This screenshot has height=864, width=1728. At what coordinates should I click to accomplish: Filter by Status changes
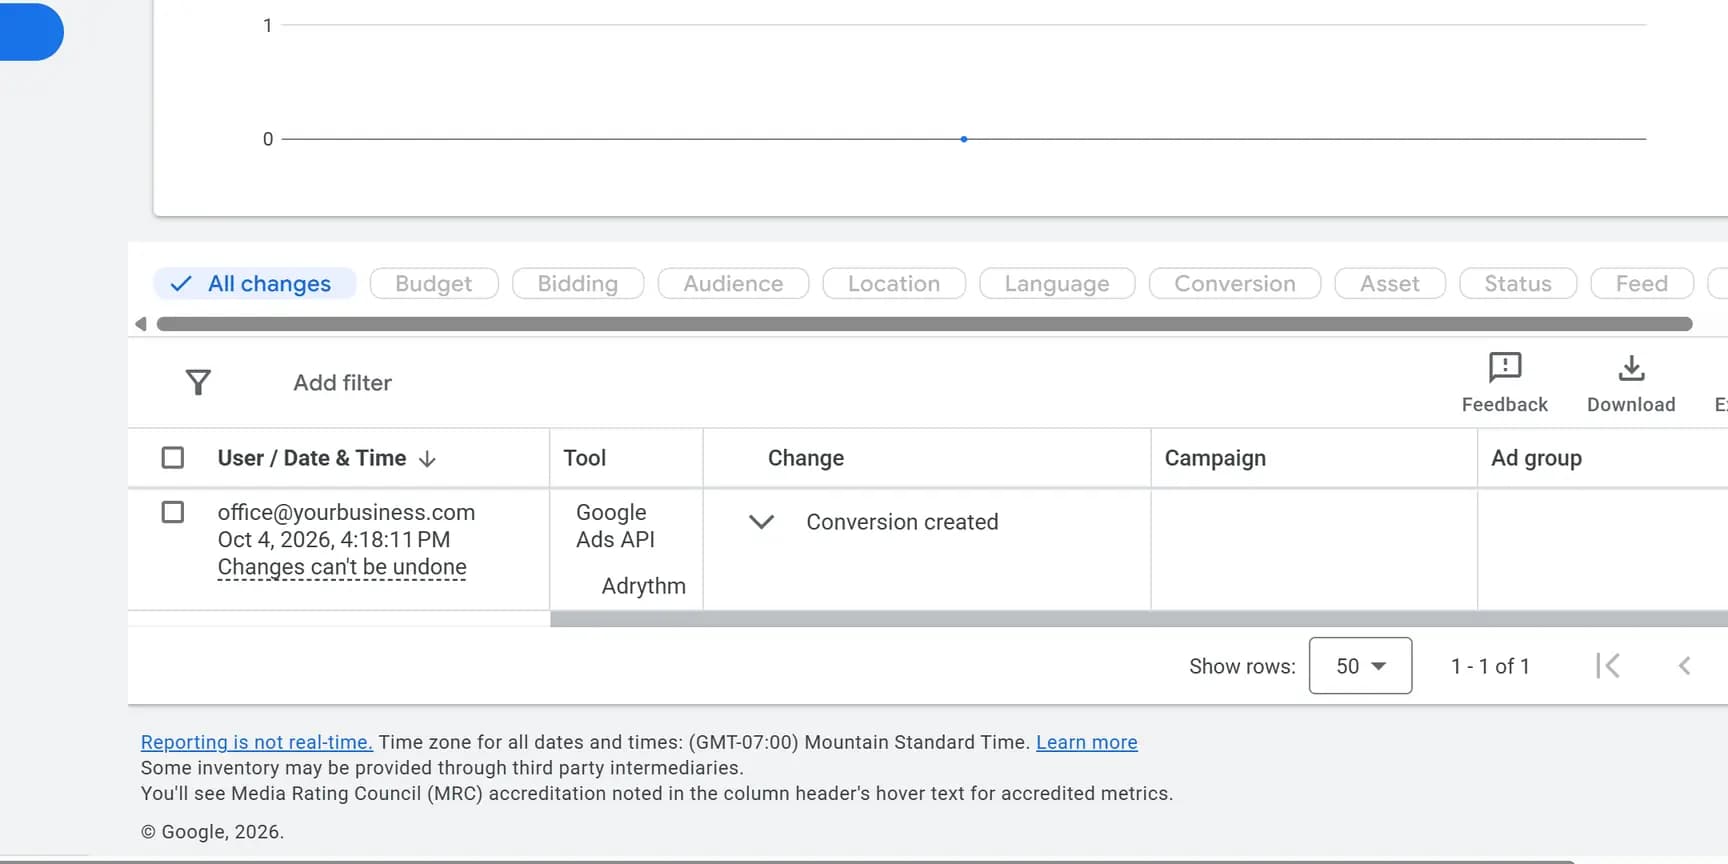[x=1518, y=284]
